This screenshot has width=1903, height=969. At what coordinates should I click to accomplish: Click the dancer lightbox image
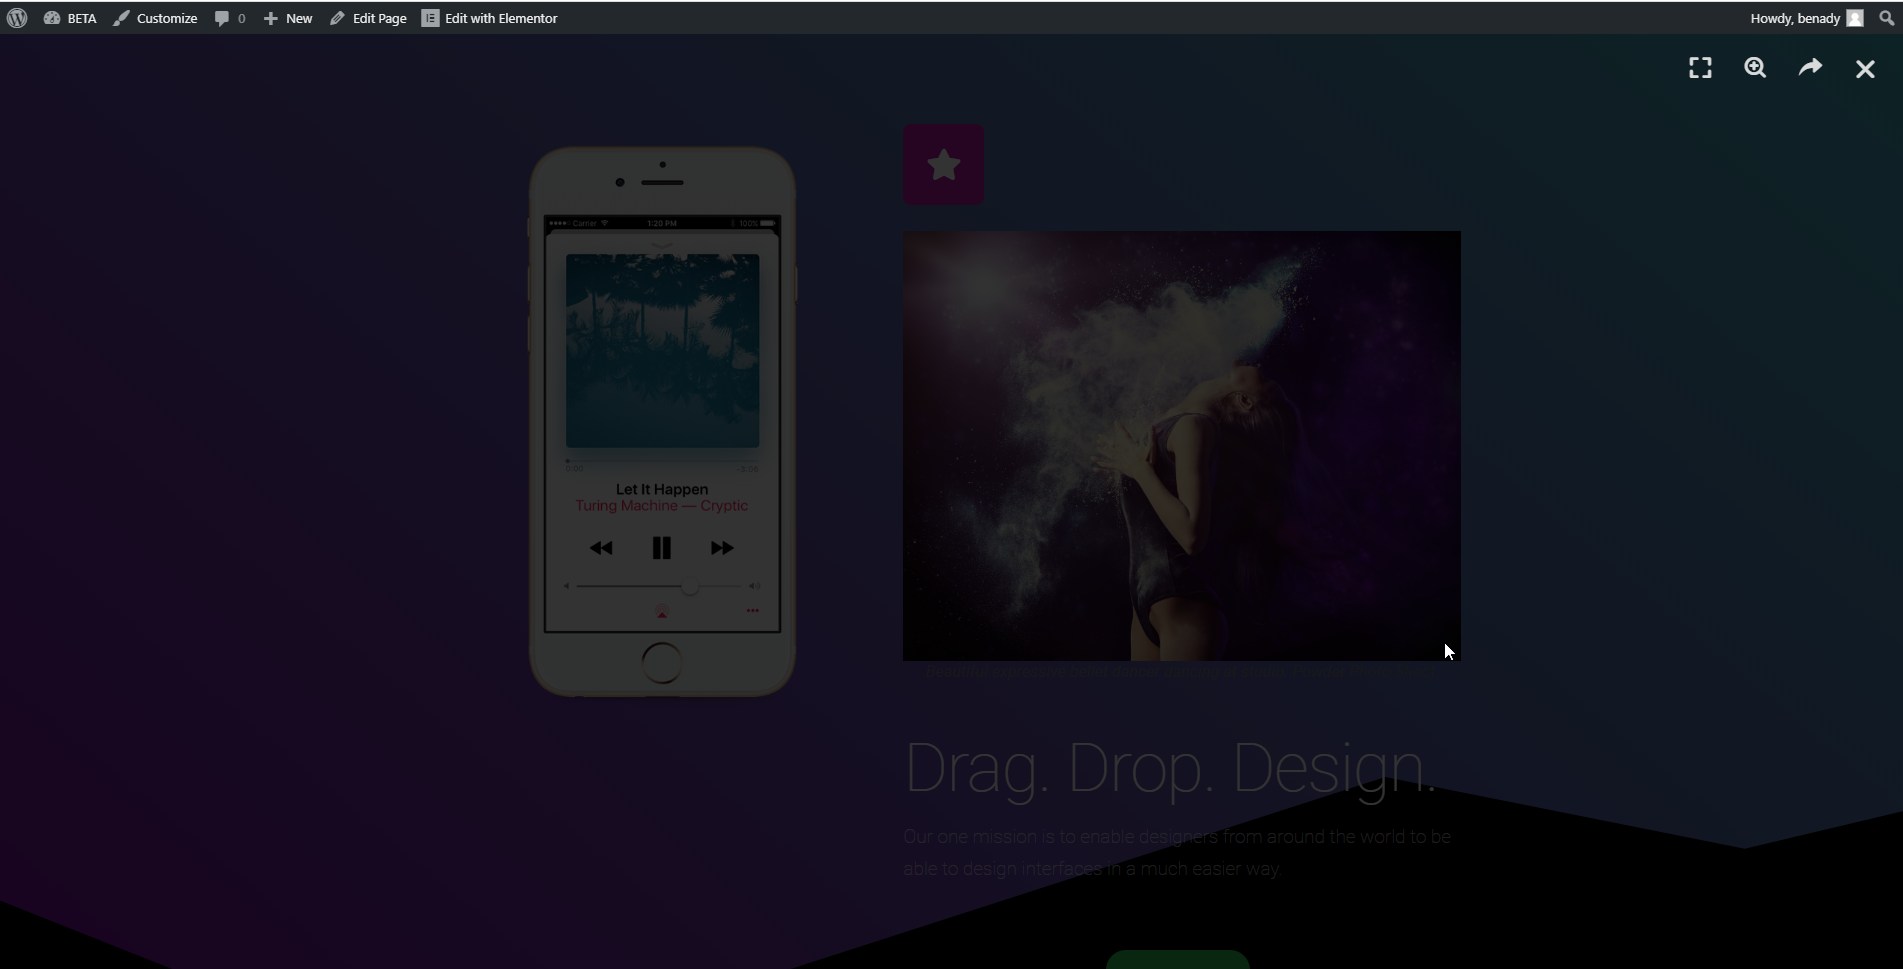click(1181, 446)
